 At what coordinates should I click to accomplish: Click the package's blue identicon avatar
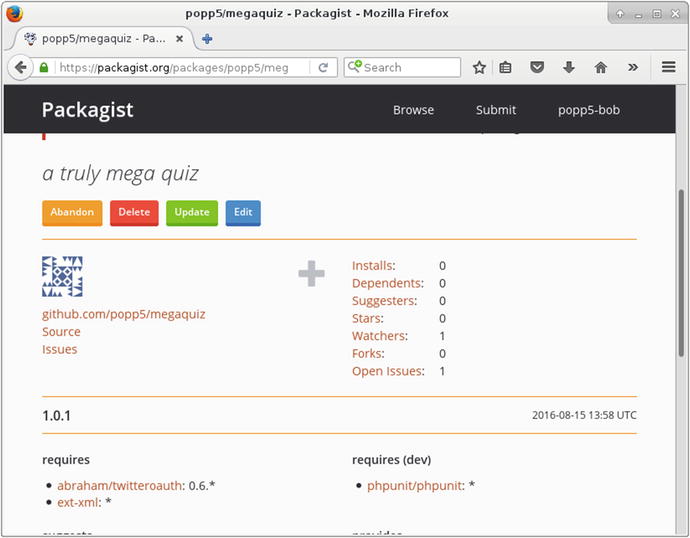point(62,277)
